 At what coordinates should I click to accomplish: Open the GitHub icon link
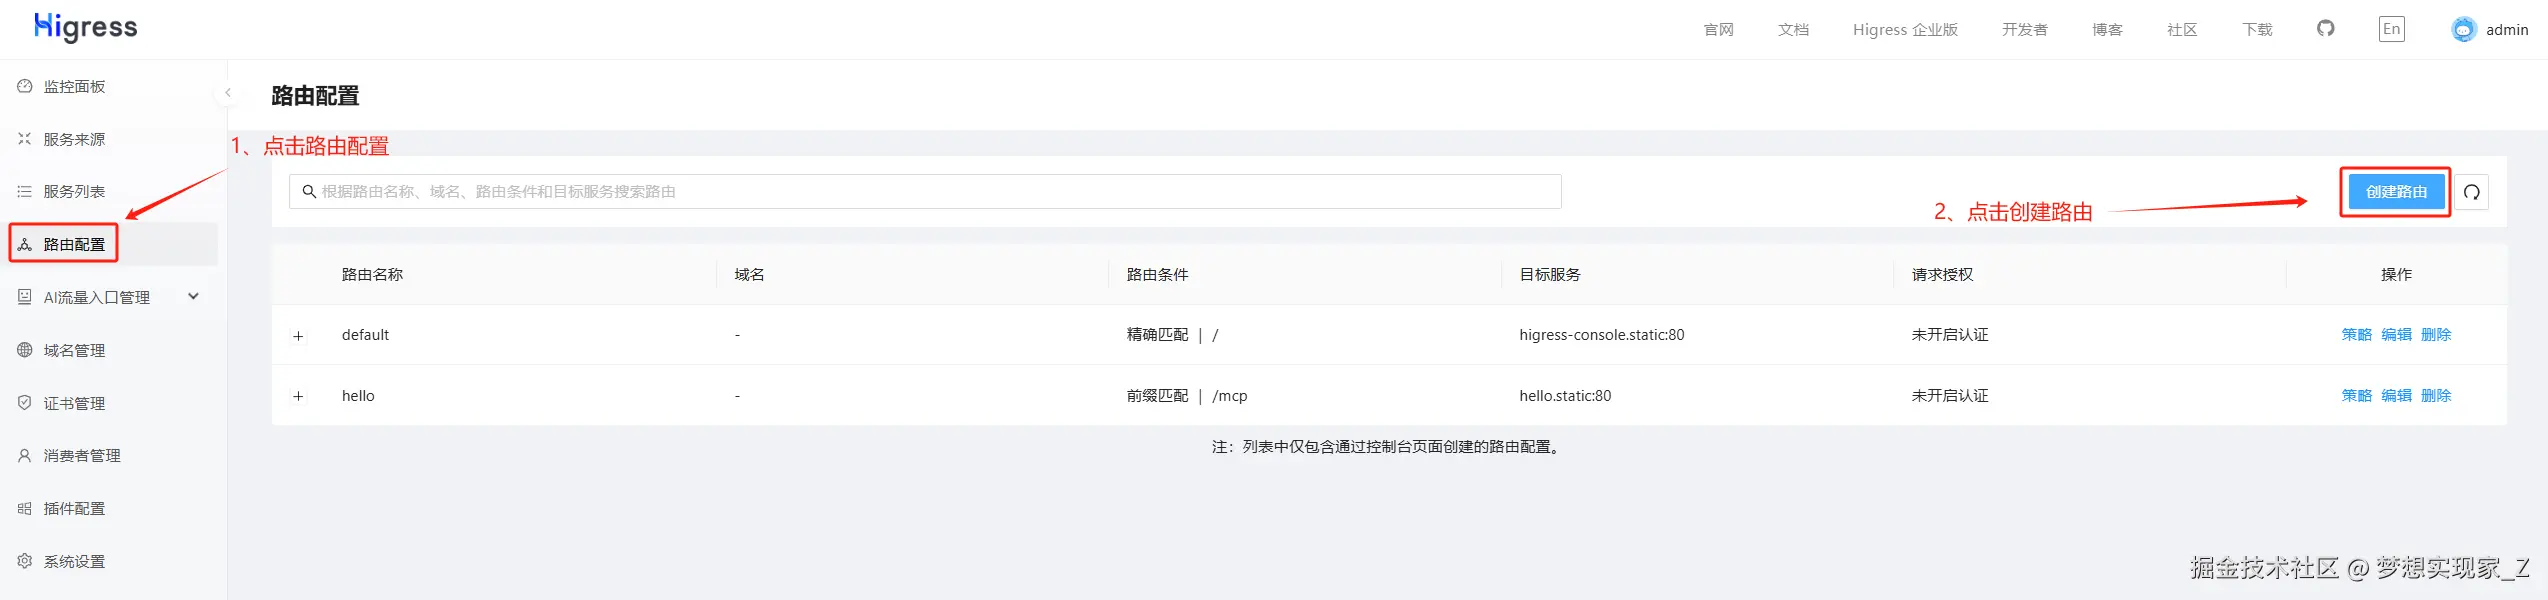2325,28
